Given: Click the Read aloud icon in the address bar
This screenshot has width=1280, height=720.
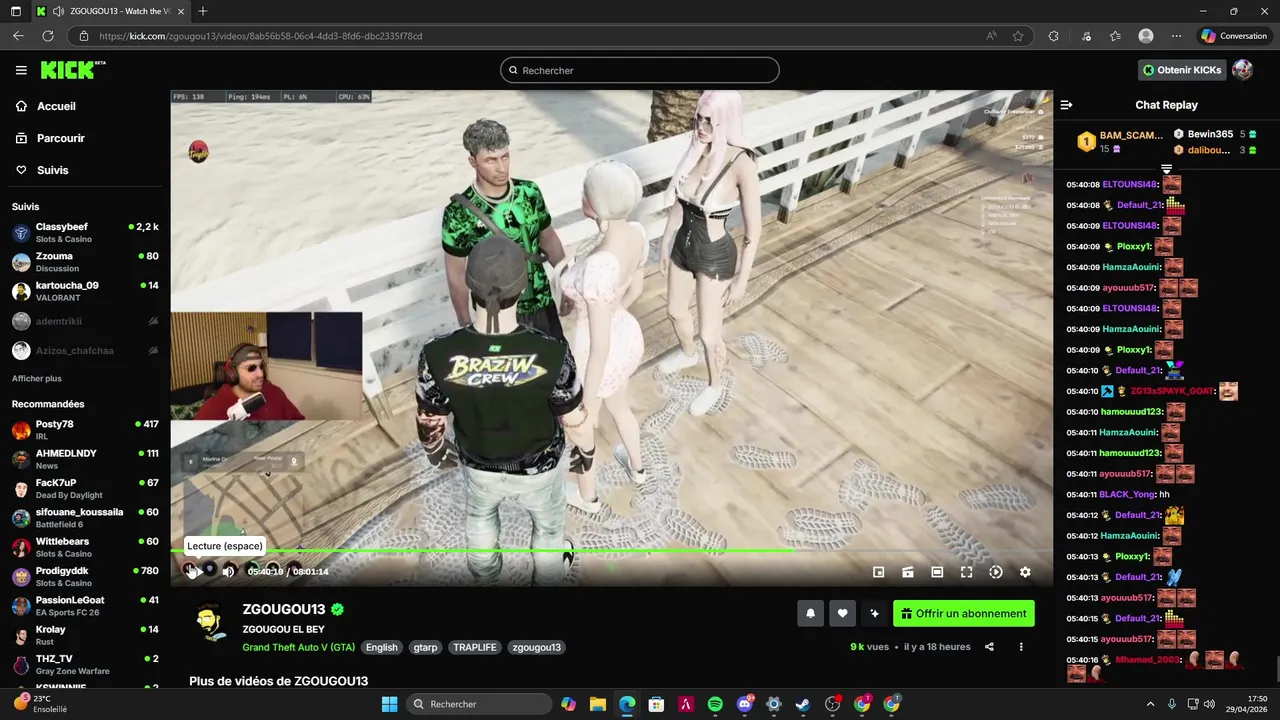Looking at the screenshot, I should (x=991, y=36).
